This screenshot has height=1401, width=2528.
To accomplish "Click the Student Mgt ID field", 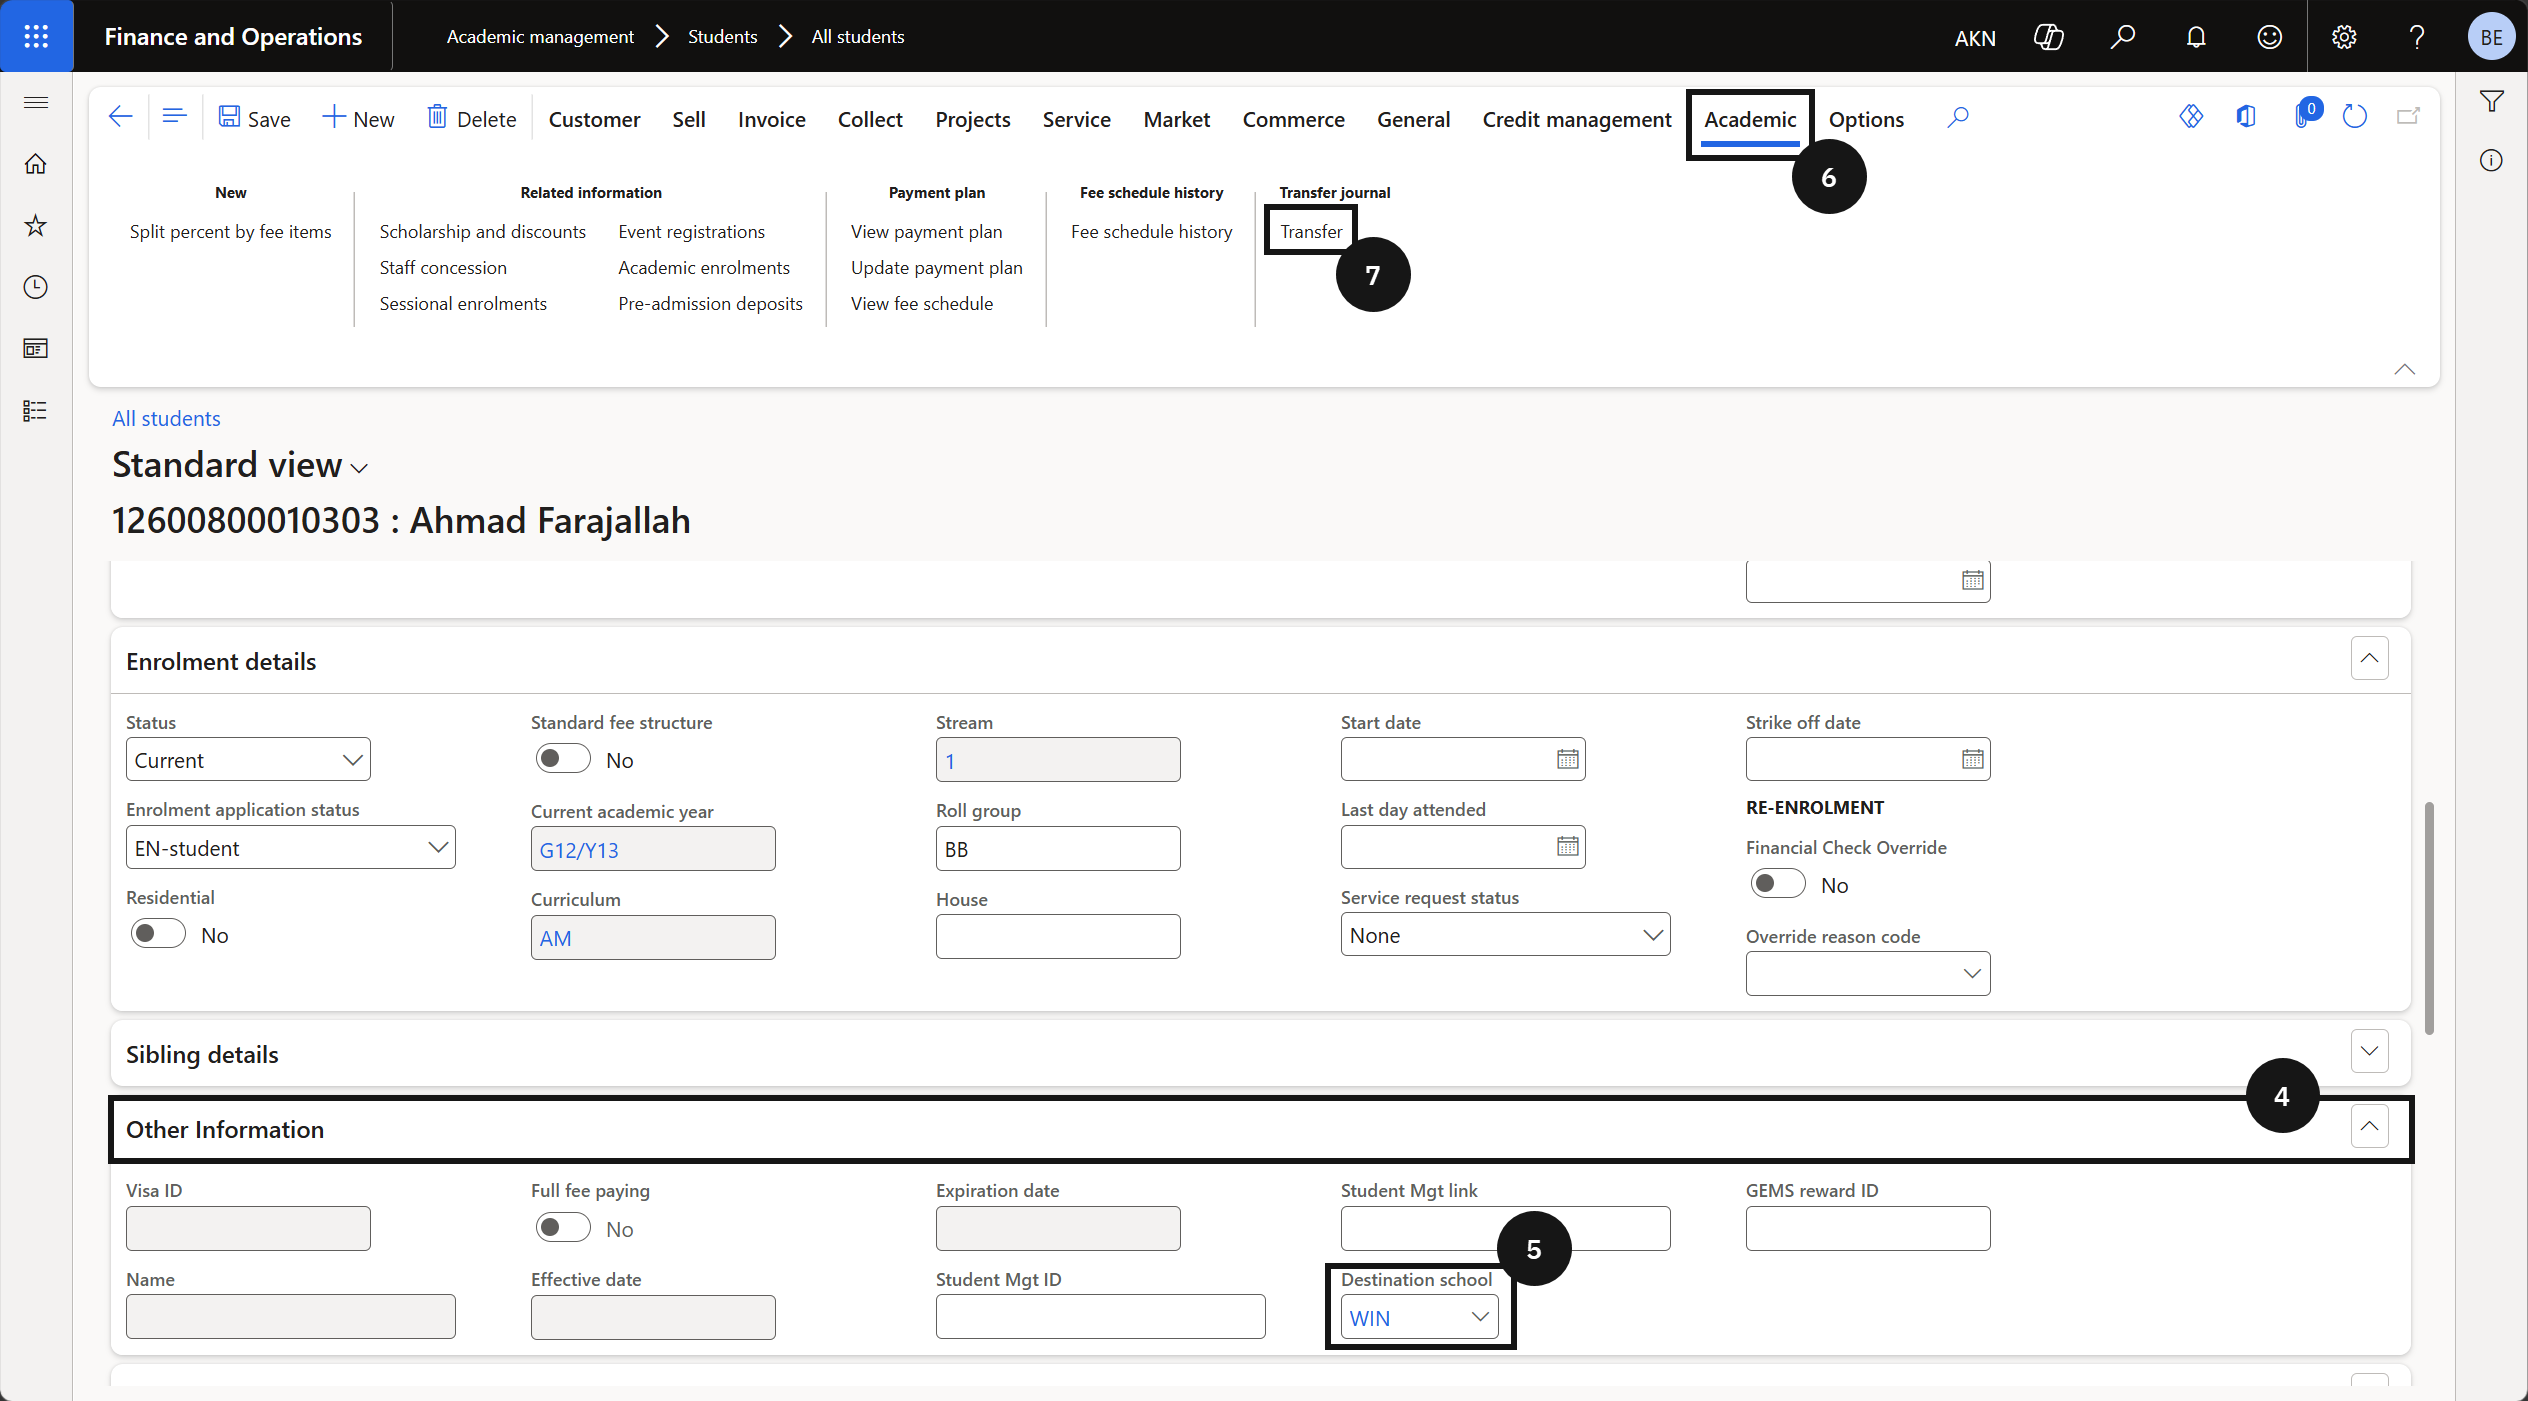I will point(1100,1316).
